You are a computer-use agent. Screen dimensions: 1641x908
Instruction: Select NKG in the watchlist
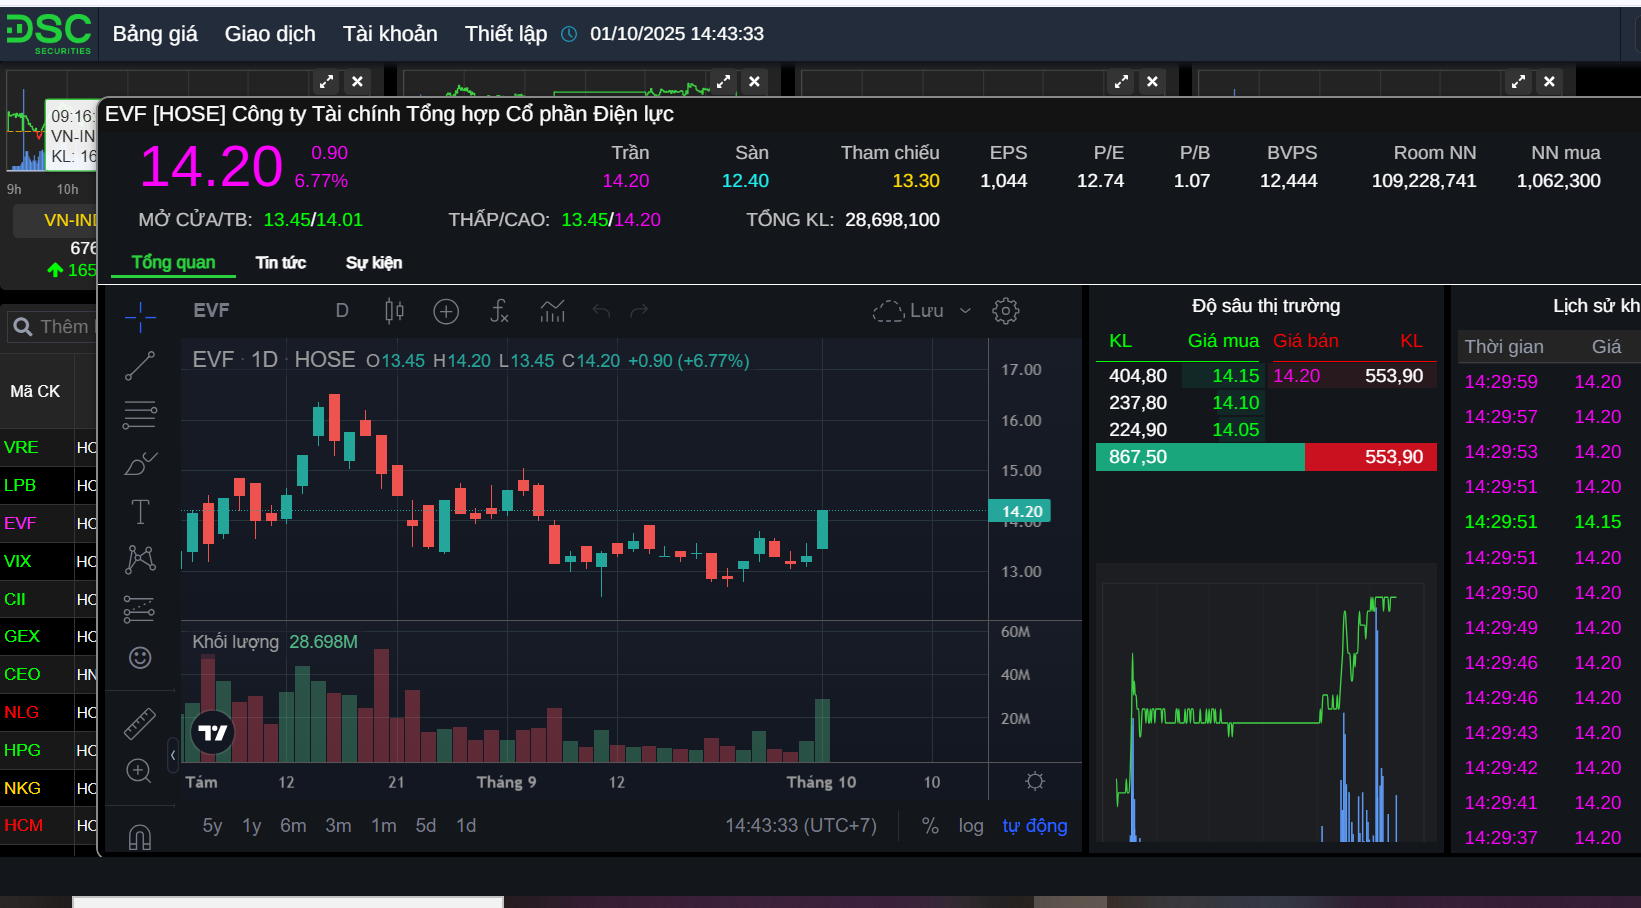[x=22, y=789]
